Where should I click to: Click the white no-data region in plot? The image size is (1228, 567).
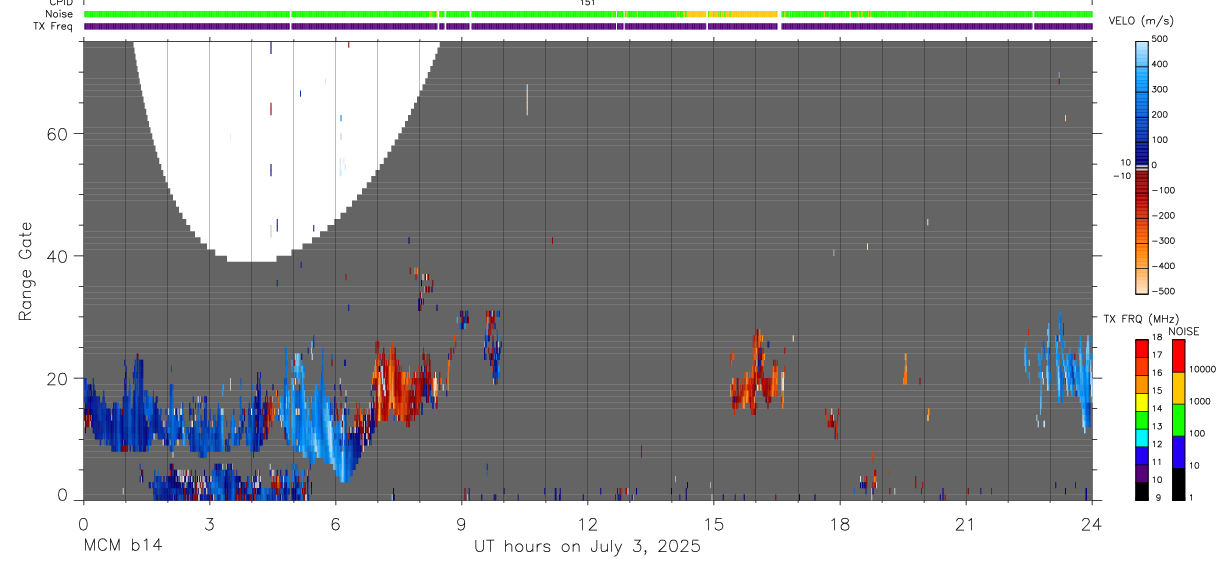coord(270,150)
